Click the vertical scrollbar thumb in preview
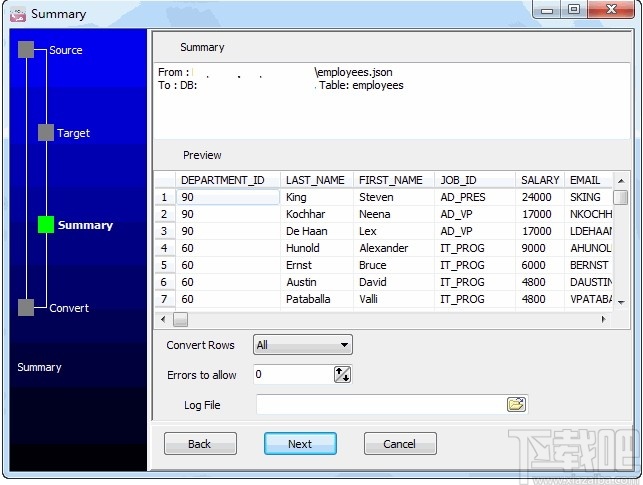The image size is (643, 485). (x=621, y=197)
